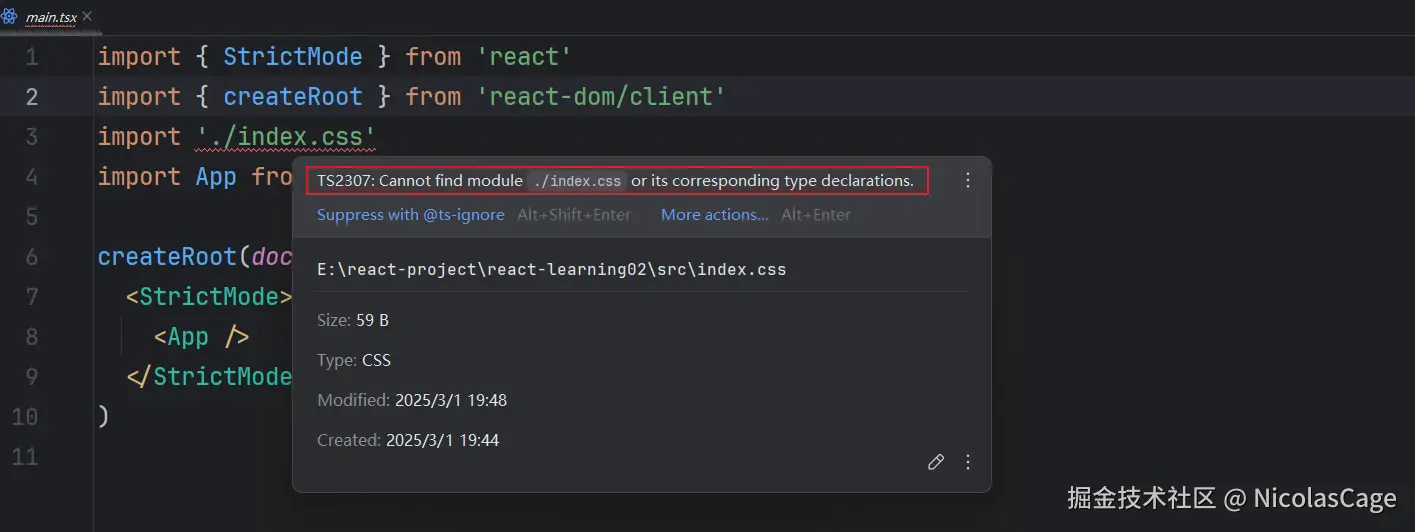1415x532 pixels.
Task: Click the 'react-dom/client' module string
Action: pyautogui.click(x=600, y=97)
